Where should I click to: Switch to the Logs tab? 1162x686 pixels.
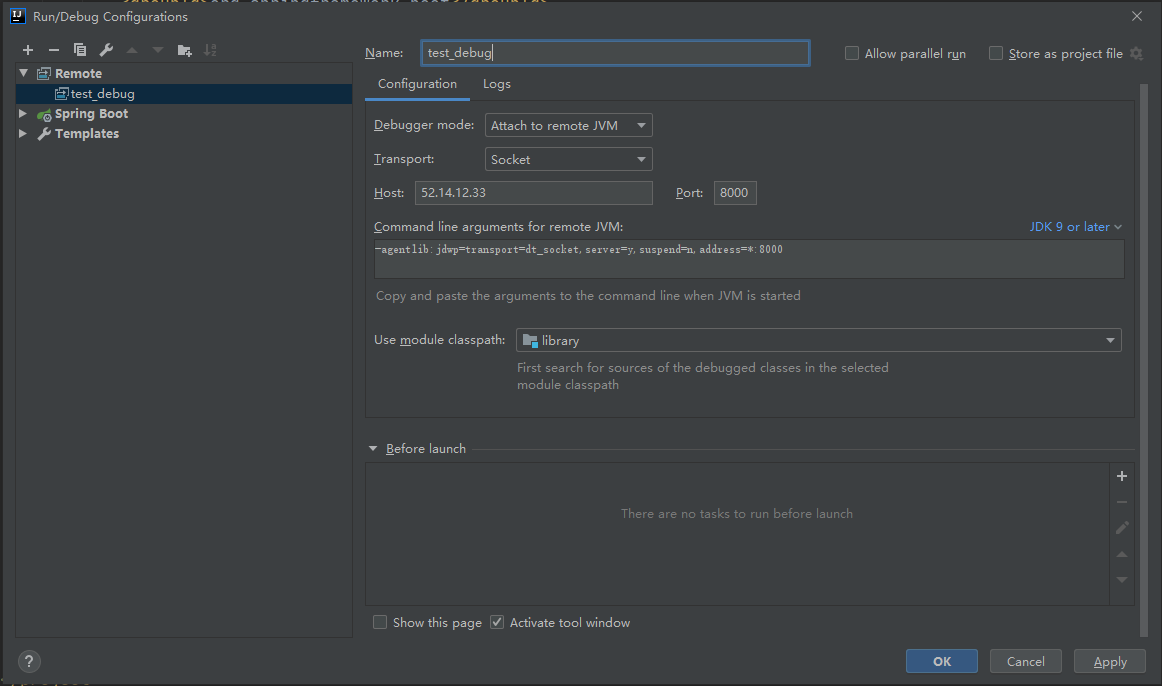coord(497,84)
